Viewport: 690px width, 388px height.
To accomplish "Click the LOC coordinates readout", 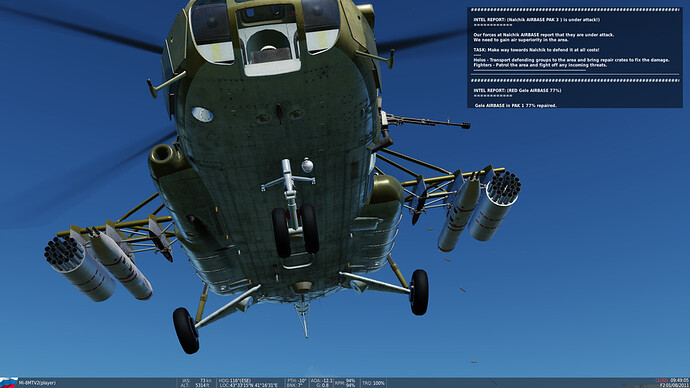I will pos(248,385).
